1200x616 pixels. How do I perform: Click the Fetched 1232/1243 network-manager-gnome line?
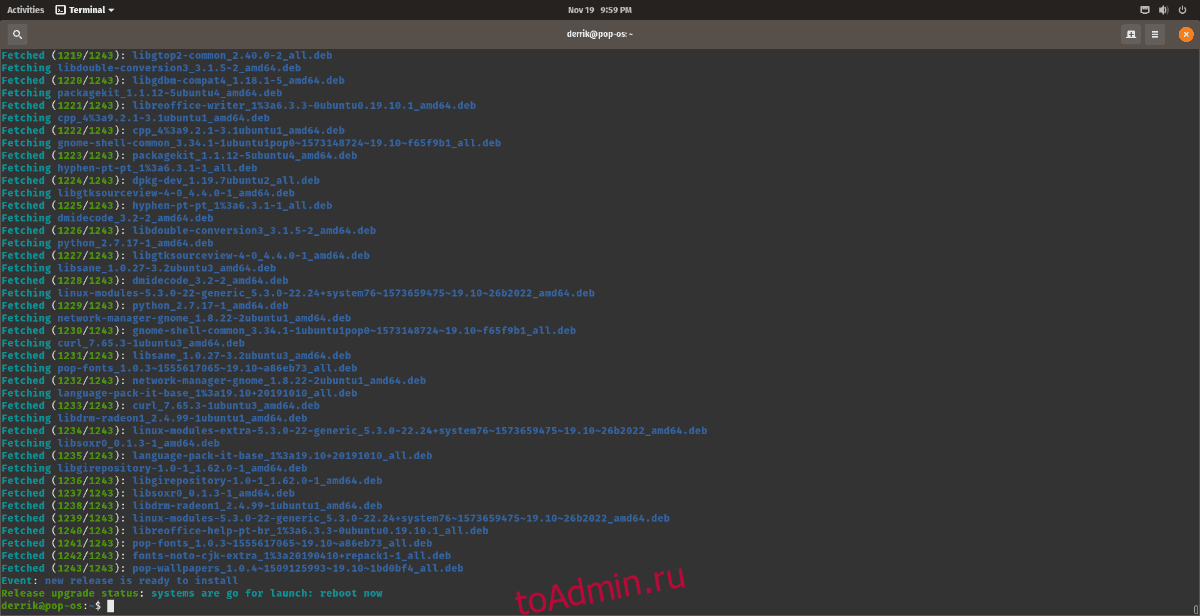click(x=213, y=380)
